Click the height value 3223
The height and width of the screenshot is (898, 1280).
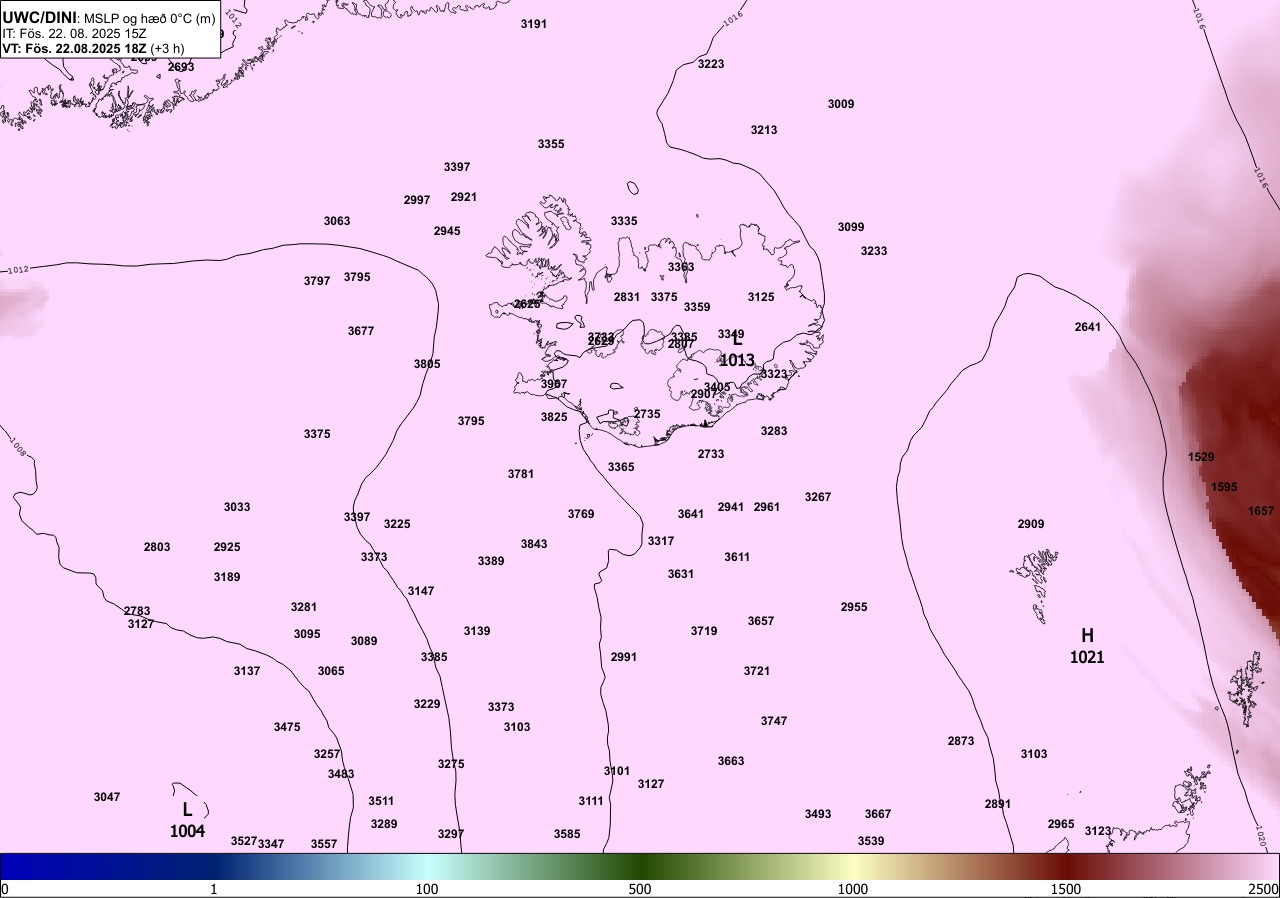[x=711, y=64]
